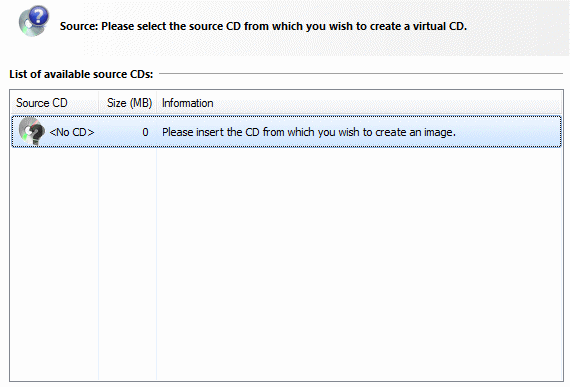Image resolution: width=570 pixels, height=387 pixels.
Task: Click the size value 0 in the row
Action: point(145,132)
